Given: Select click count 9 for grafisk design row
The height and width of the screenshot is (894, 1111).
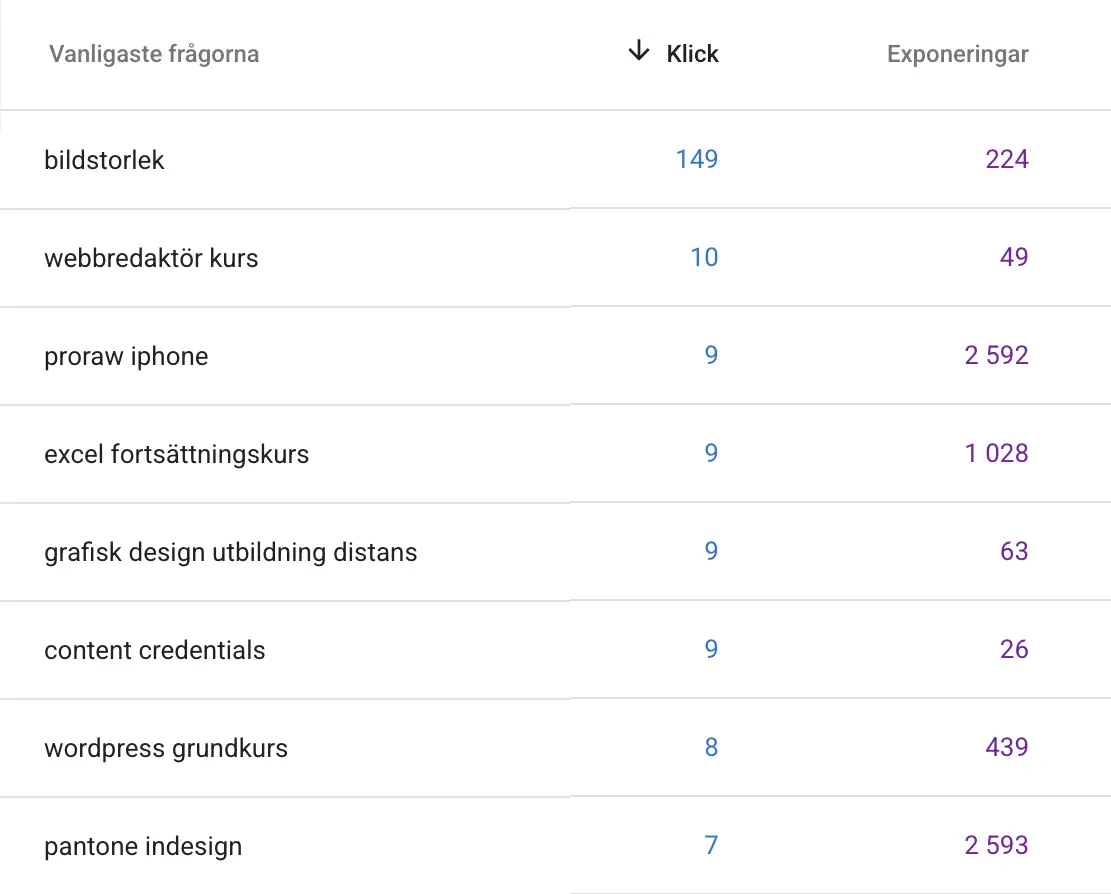Looking at the screenshot, I should coord(711,550).
